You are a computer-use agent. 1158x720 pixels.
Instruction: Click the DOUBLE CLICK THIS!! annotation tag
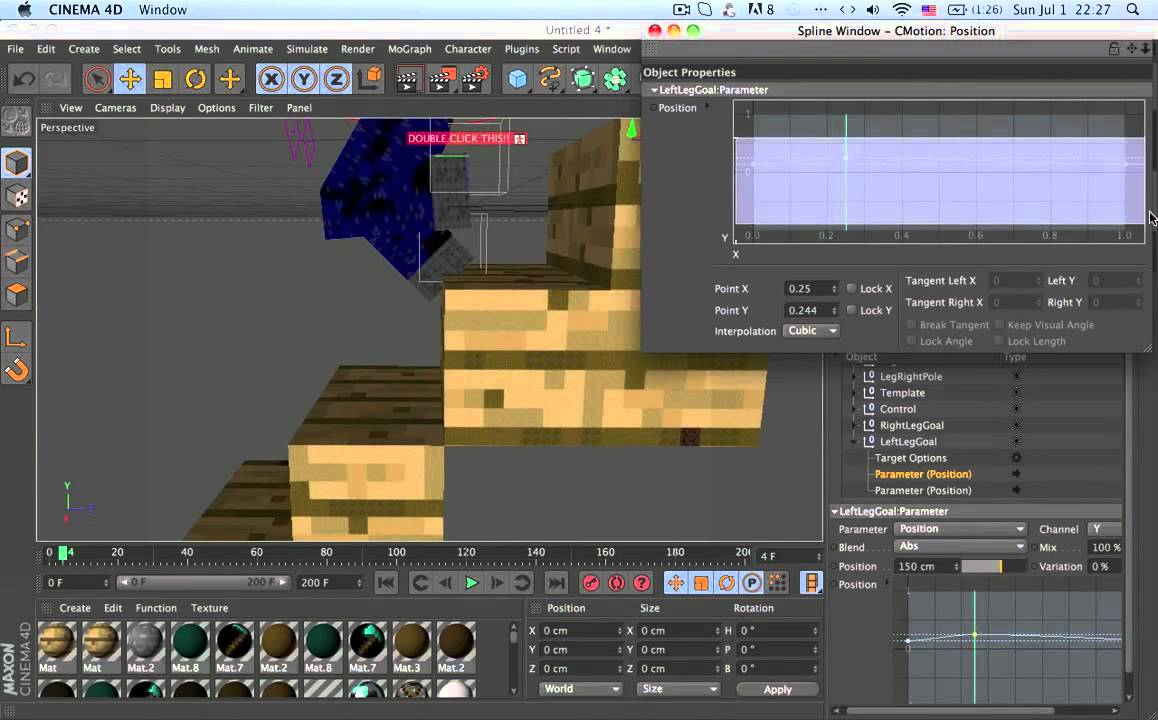466,138
